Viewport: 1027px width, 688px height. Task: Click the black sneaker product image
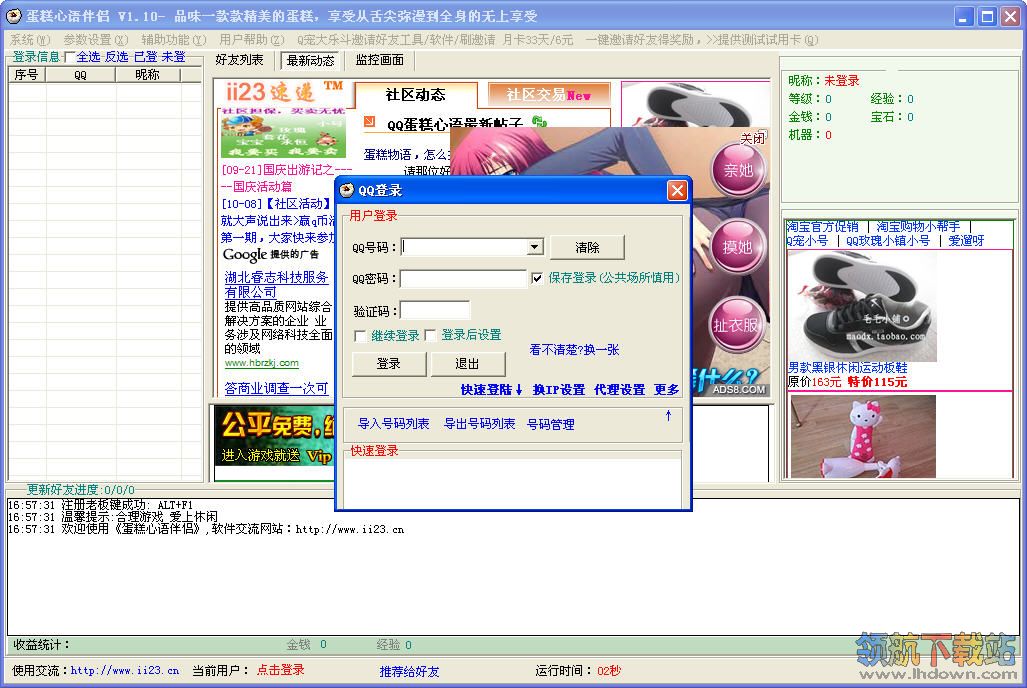[862, 306]
